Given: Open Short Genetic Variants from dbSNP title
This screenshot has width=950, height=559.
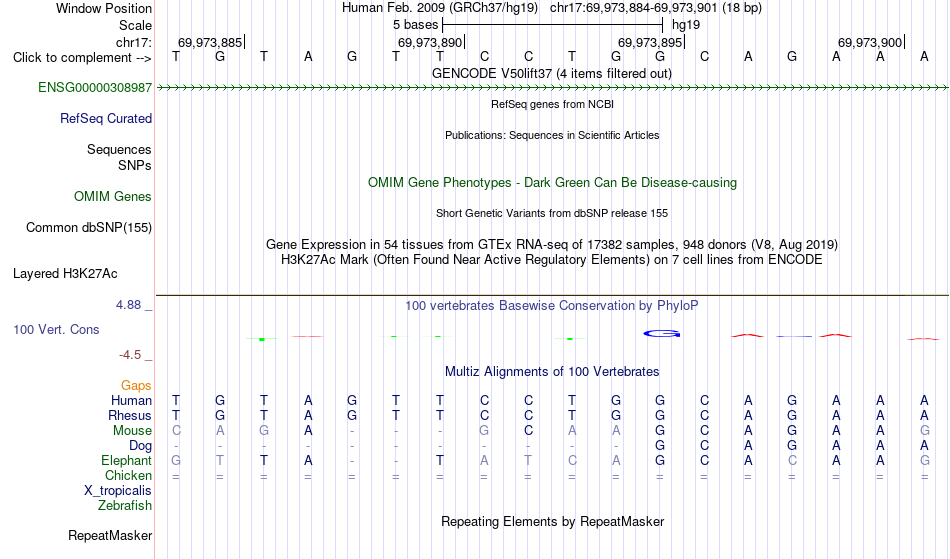Looking at the screenshot, I should pyautogui.click(x=552, y=213).
